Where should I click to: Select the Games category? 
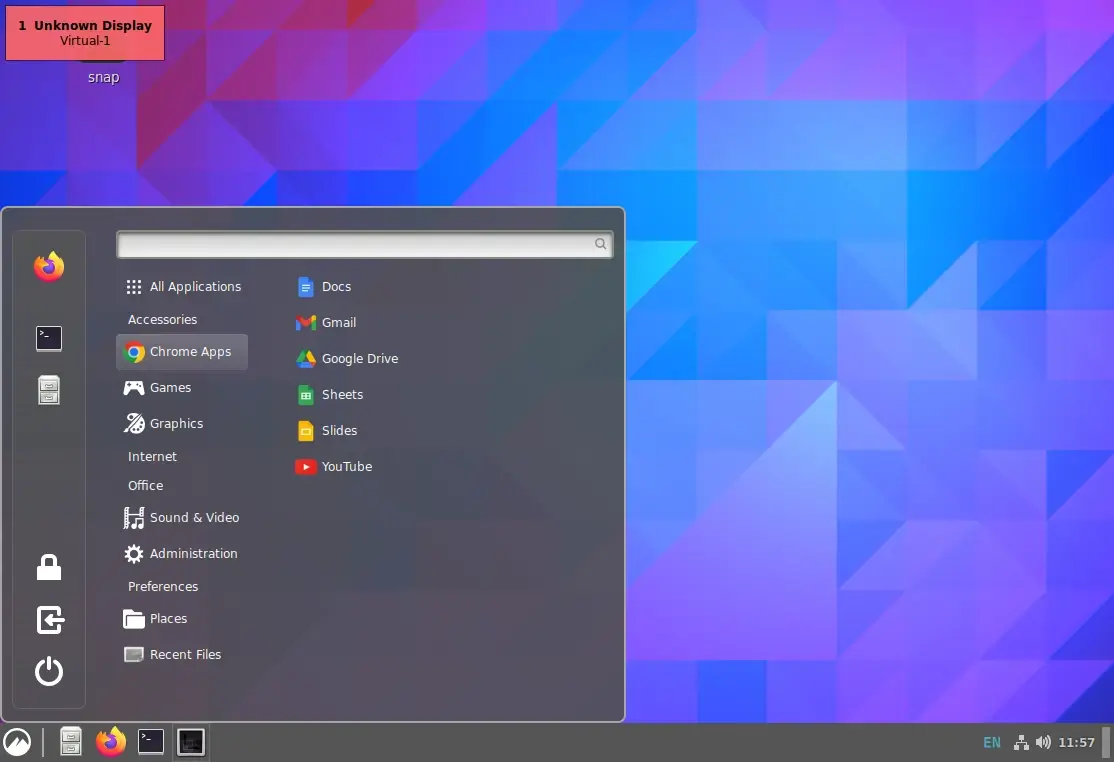182,388
